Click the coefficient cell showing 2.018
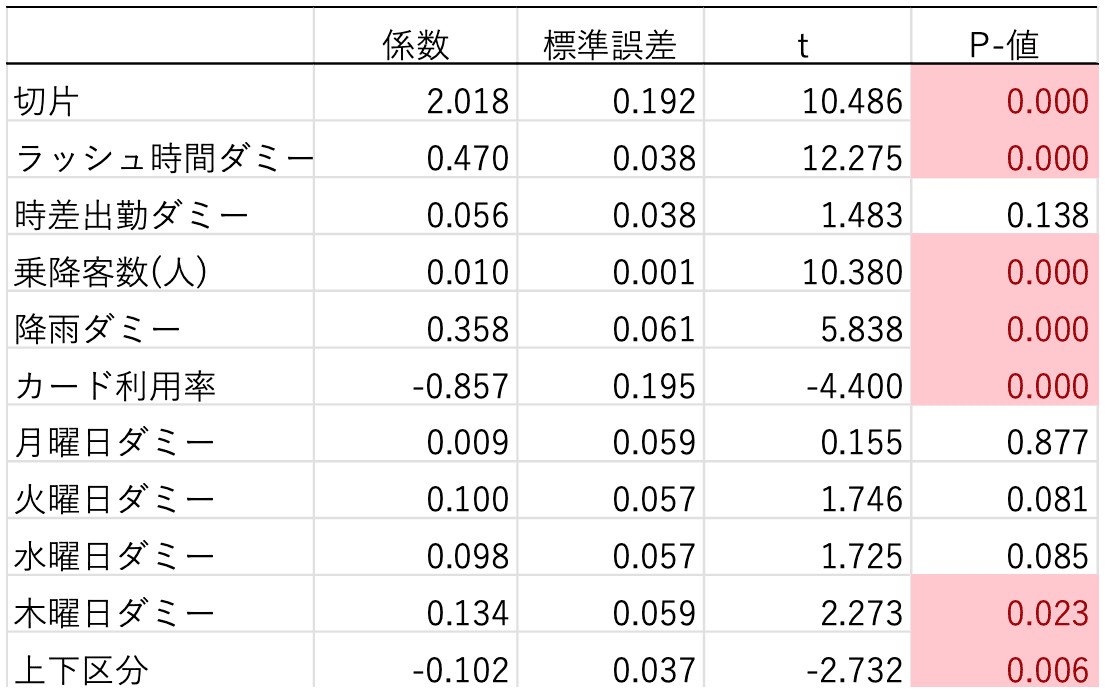Image resolution: width=1105 pixels, height=695 pixels. (x=466, y=101)
